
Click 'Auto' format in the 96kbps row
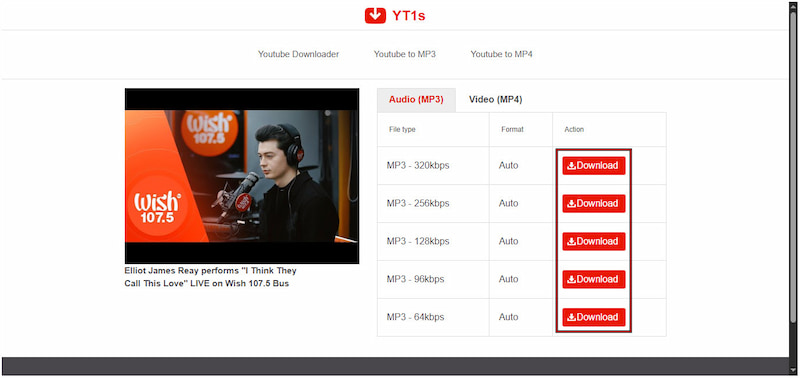click(x=508, y=279)
